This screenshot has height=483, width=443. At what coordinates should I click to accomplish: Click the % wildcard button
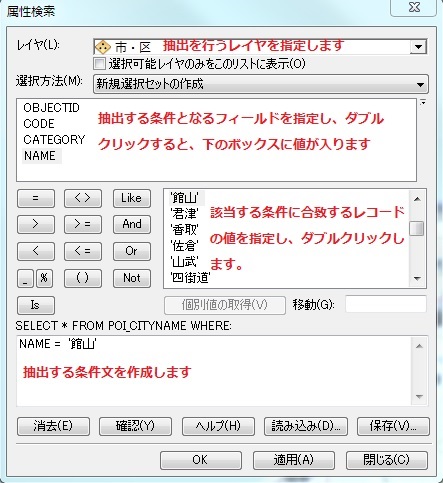pos(44,278)
